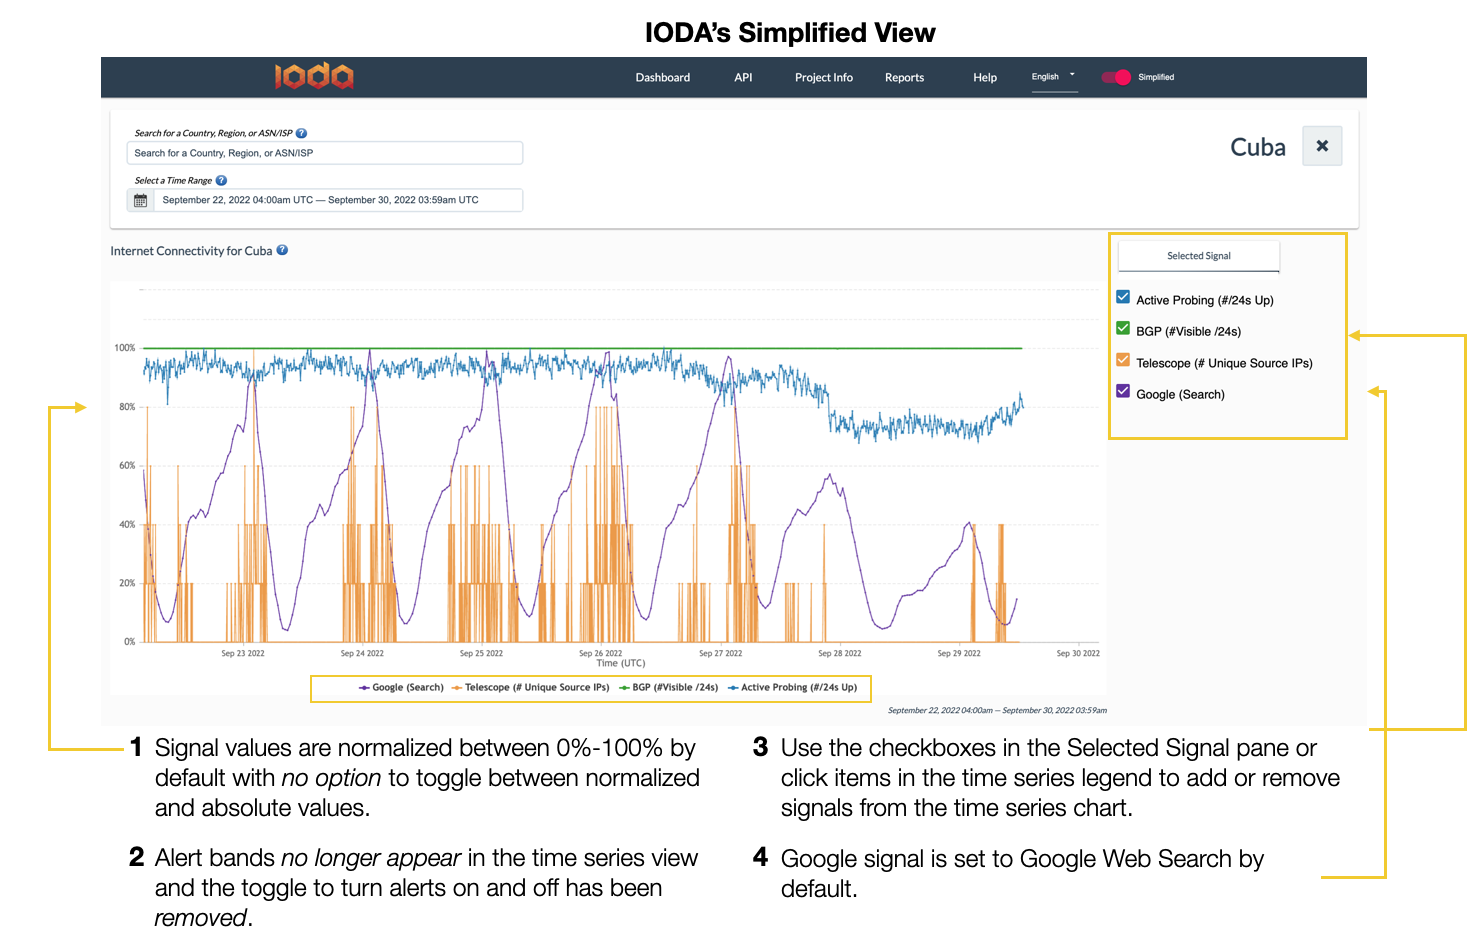
Task: Uncheck BGP (#Visible /24s) checkbox
Action: tap(1123, 328)
